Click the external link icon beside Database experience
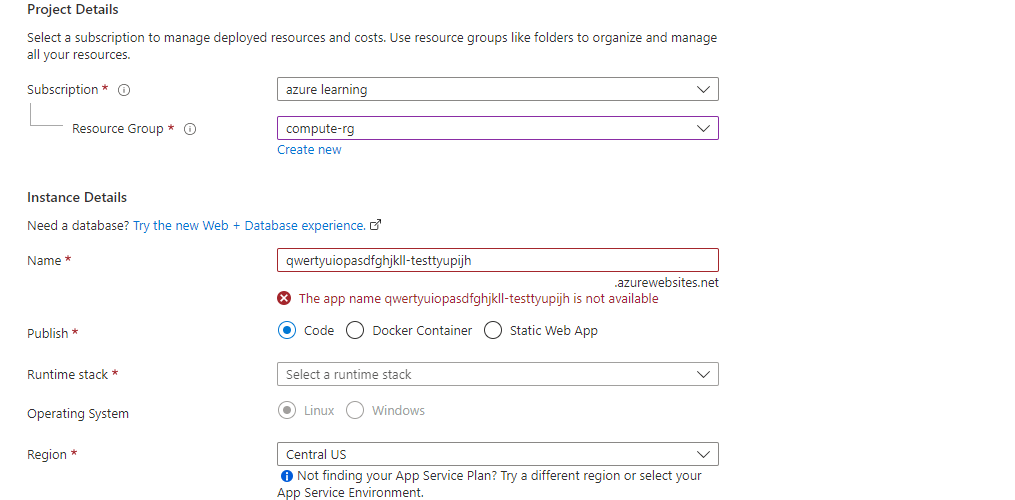 [x=376, y=226]
